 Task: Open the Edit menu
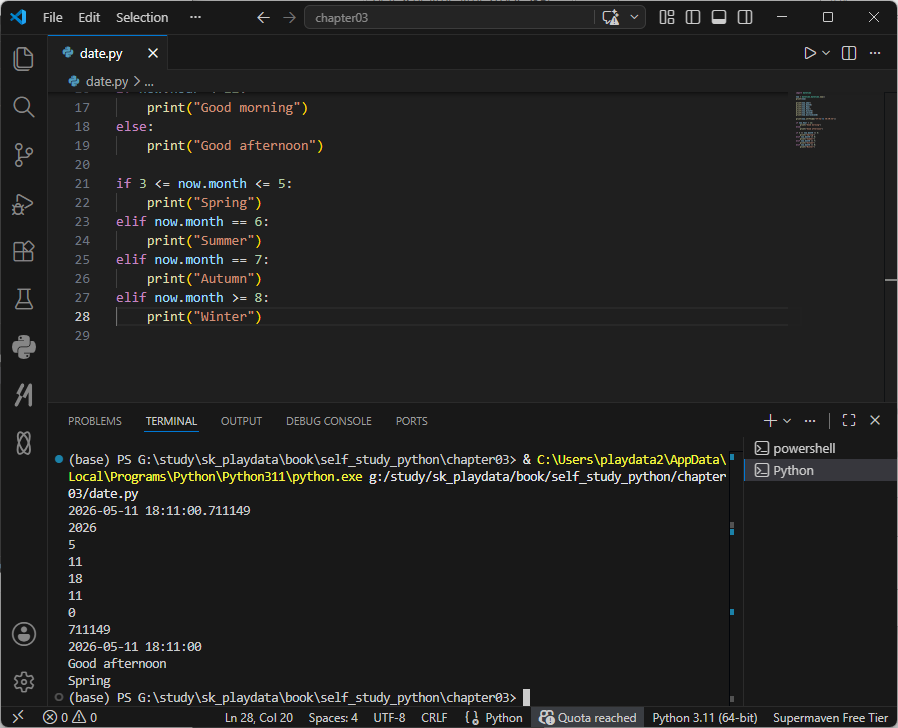click(89, 18)
